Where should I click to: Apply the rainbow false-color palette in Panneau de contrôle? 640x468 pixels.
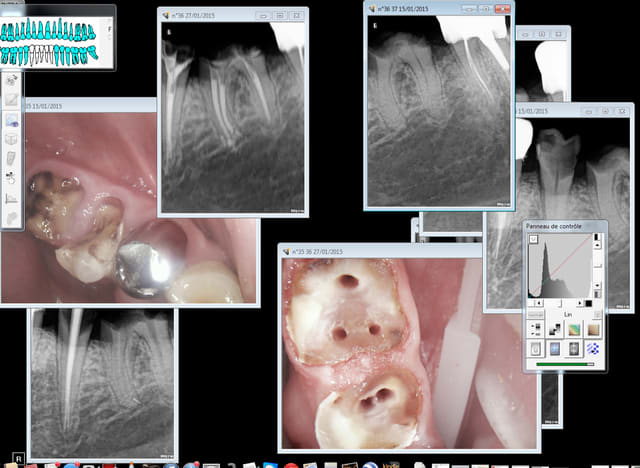coord(574,328)
